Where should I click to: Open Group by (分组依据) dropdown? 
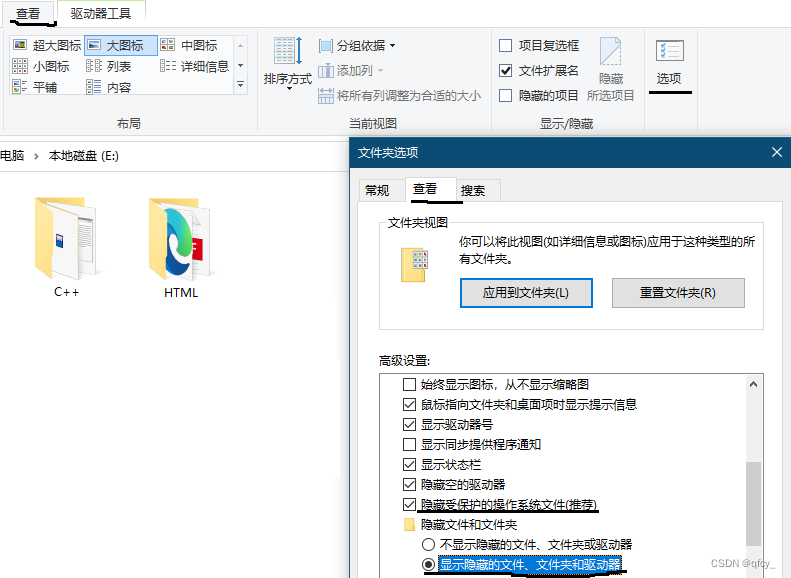click(357, 46)
